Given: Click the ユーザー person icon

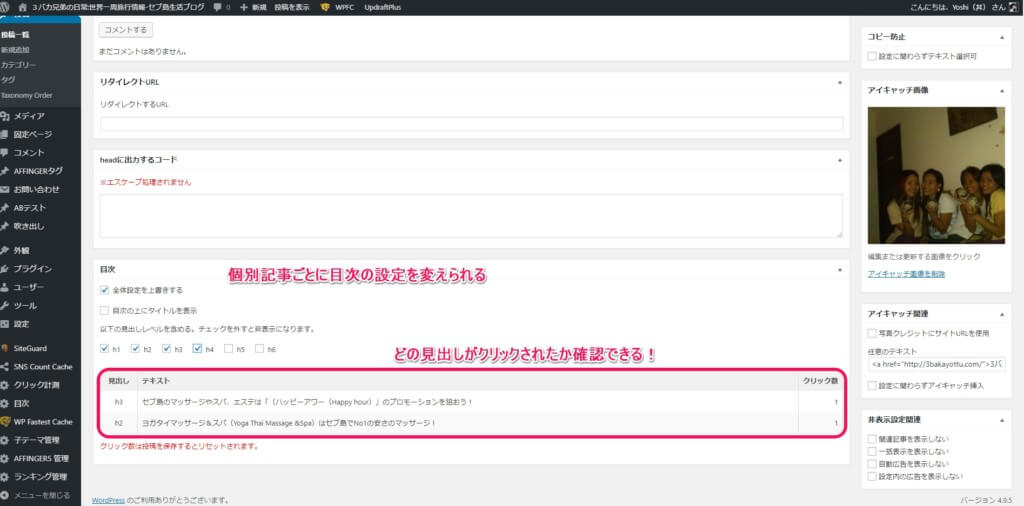Looking at the screenshot, I should pos(5,287).
